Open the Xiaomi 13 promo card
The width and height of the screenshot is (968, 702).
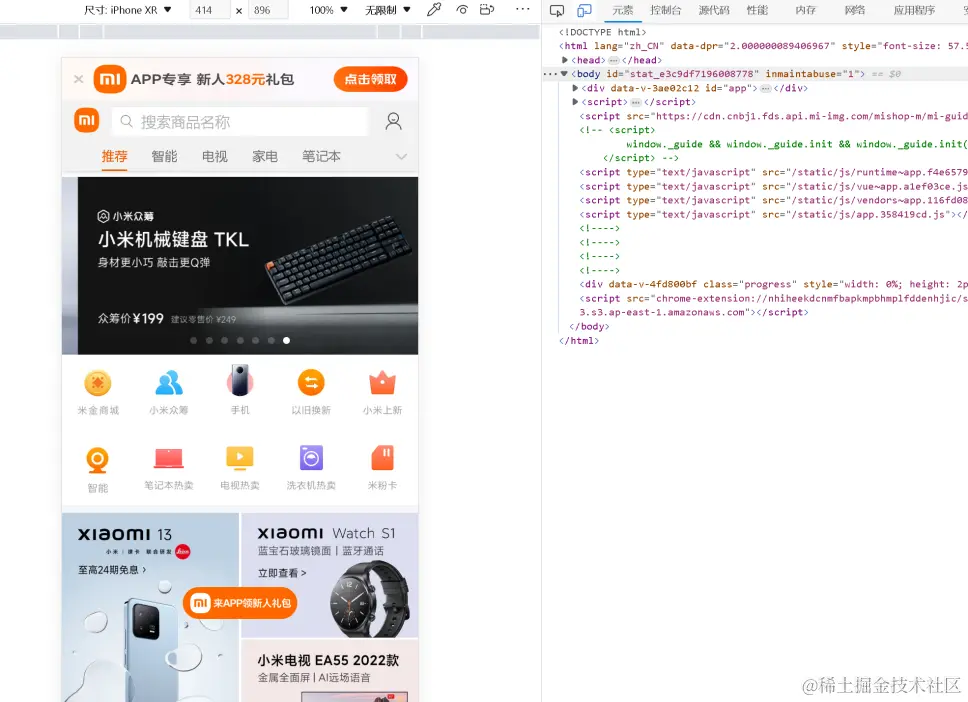[x=150, y=608]
